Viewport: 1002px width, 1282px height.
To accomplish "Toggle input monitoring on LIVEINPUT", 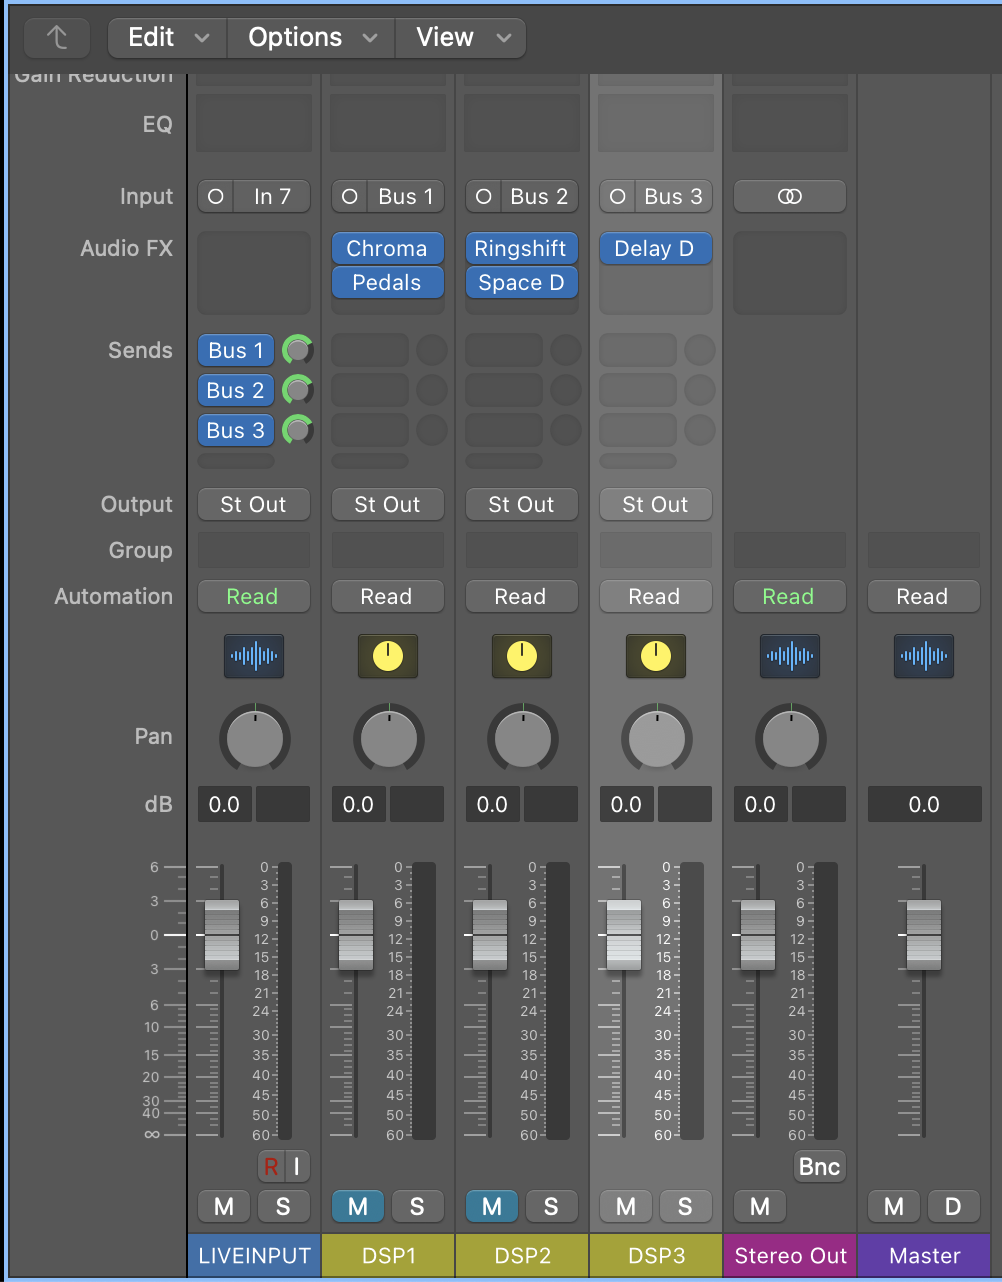I will tap(297, 1166).
